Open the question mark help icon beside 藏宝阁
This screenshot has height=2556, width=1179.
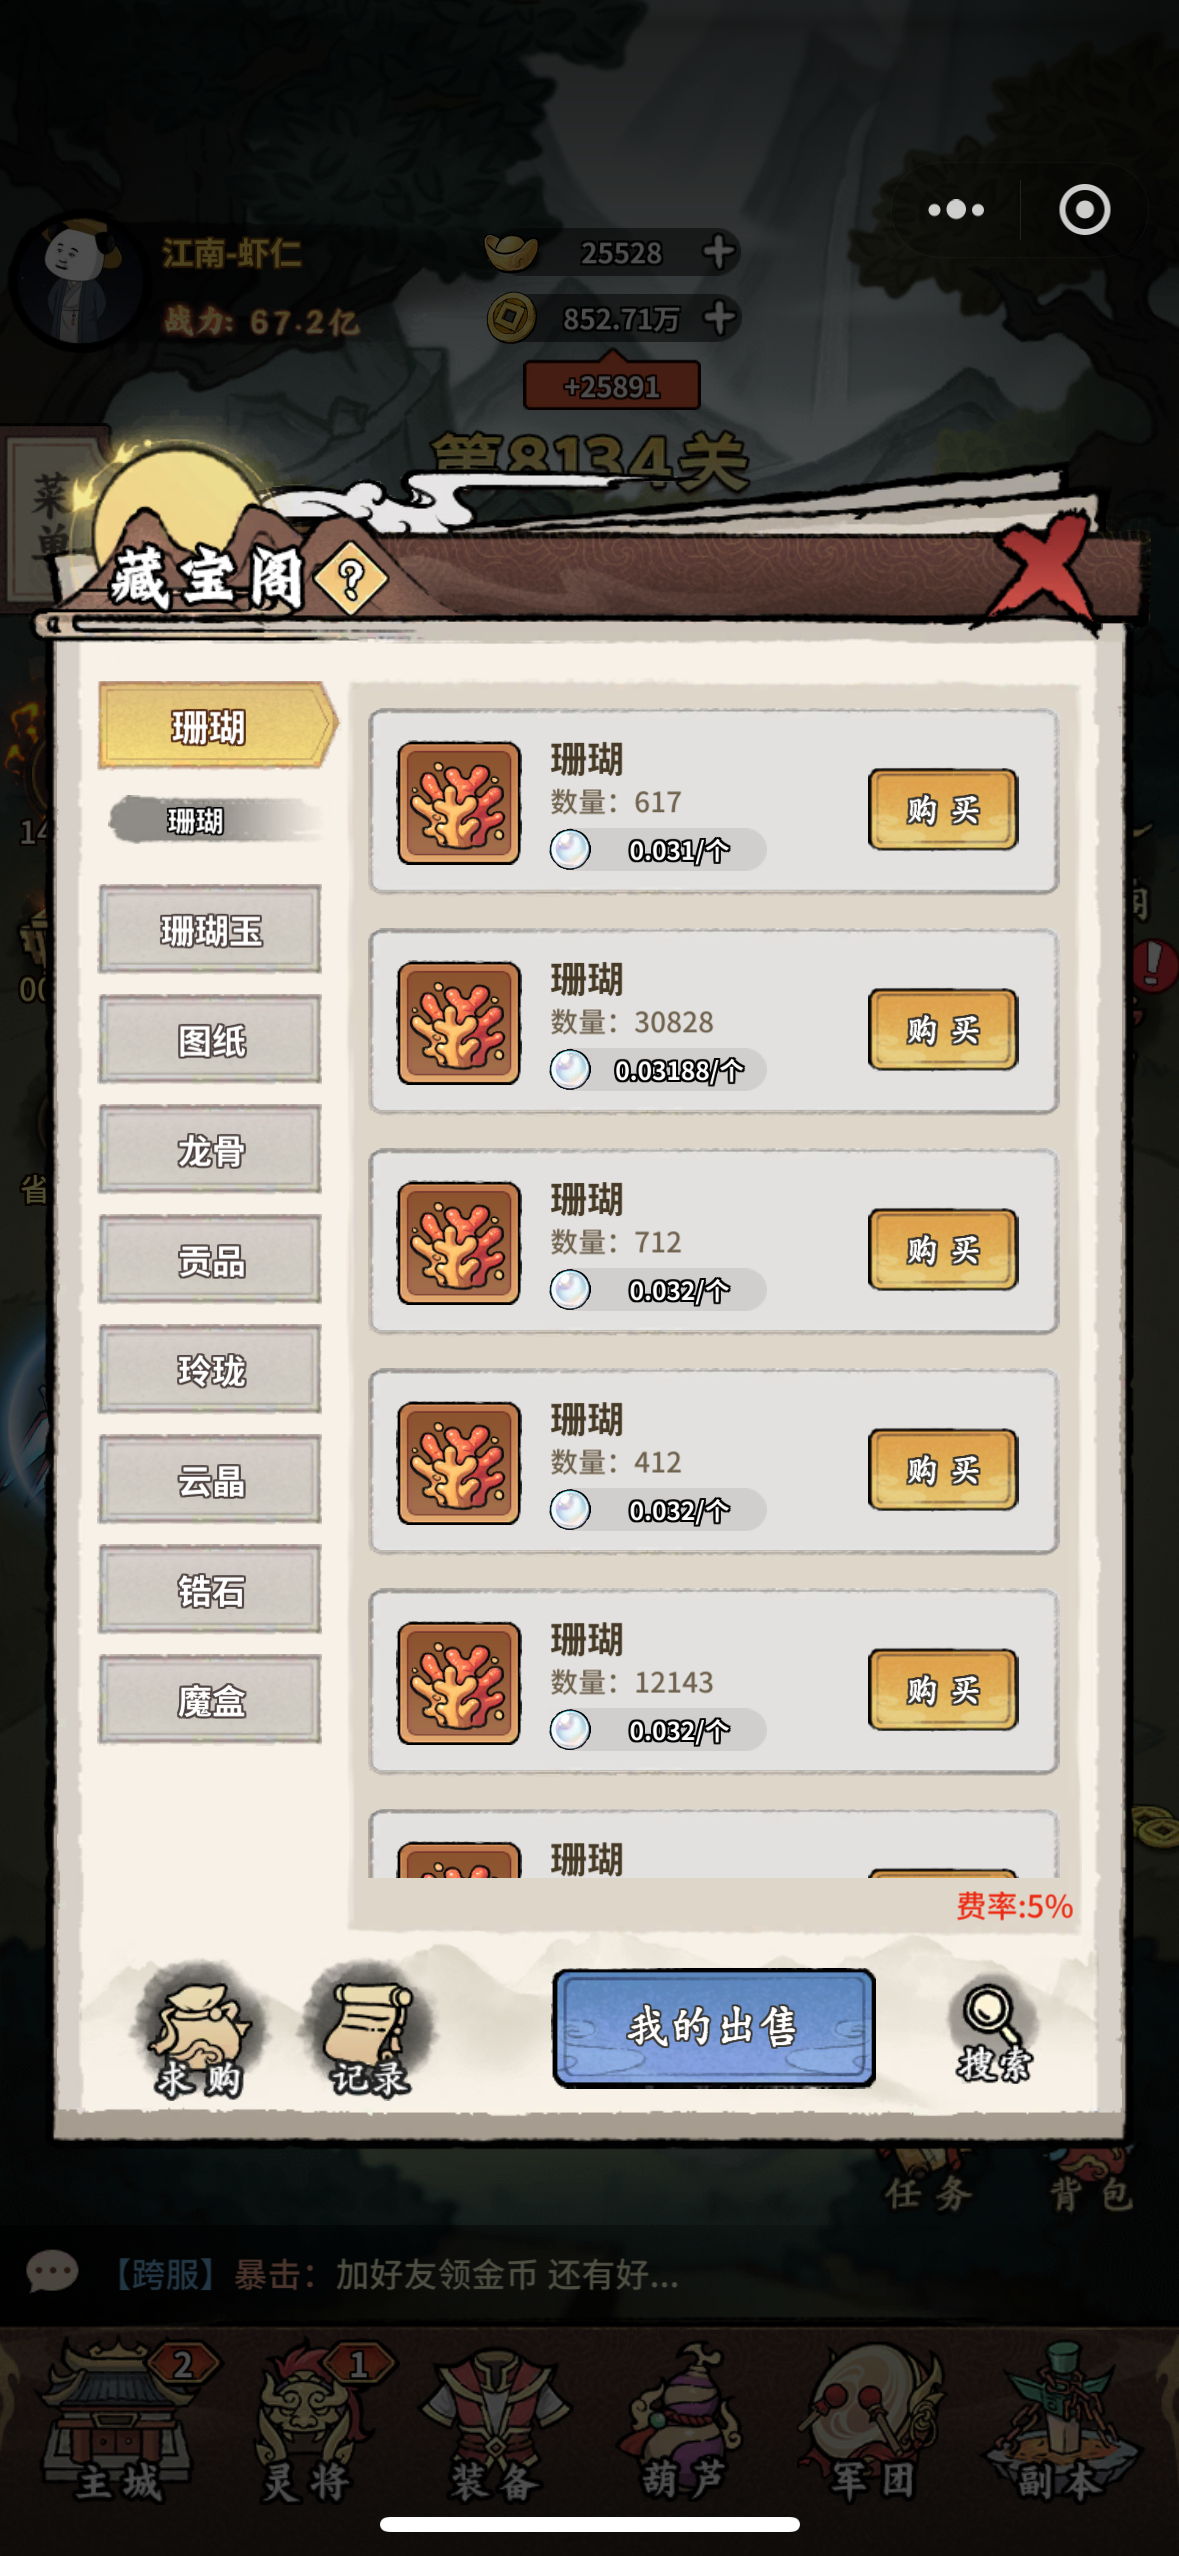[350, 578]
